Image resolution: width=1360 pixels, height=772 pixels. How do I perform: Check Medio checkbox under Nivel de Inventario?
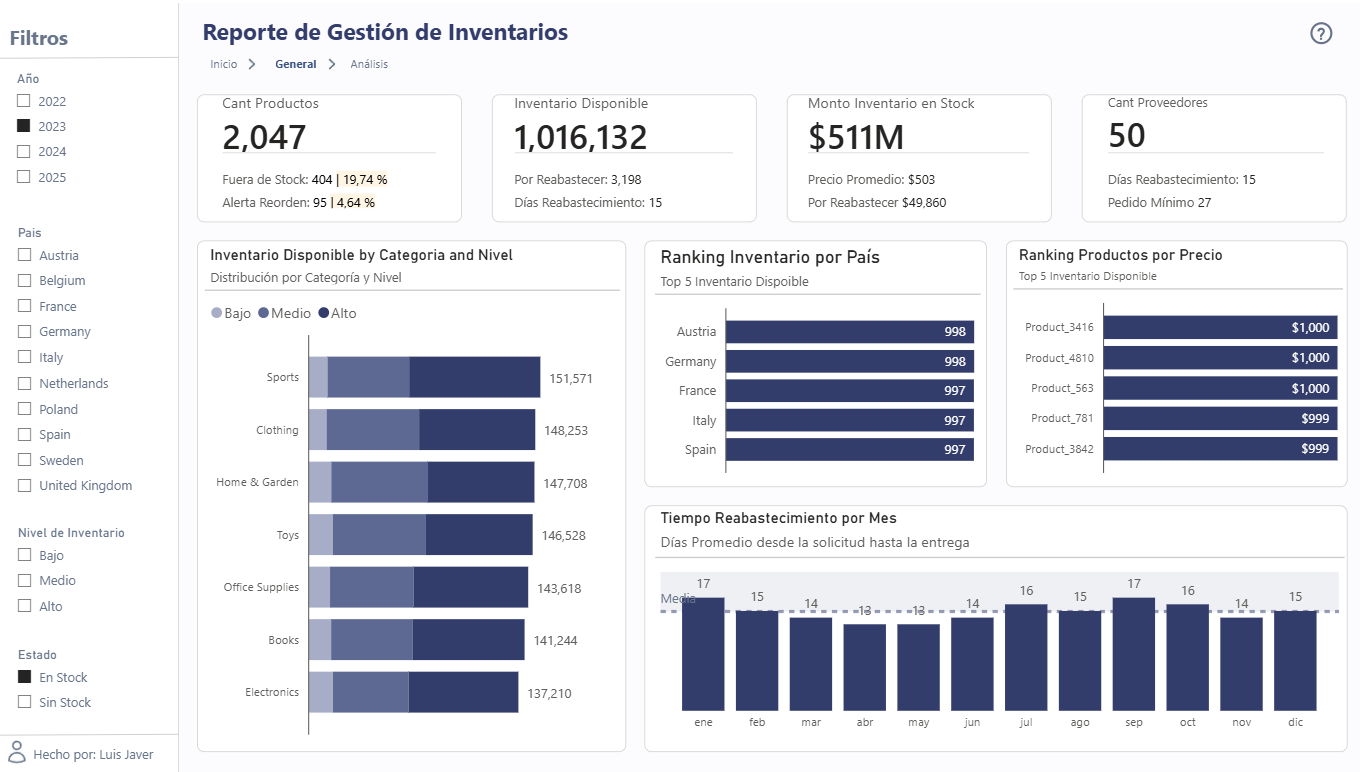coord(25,580)
